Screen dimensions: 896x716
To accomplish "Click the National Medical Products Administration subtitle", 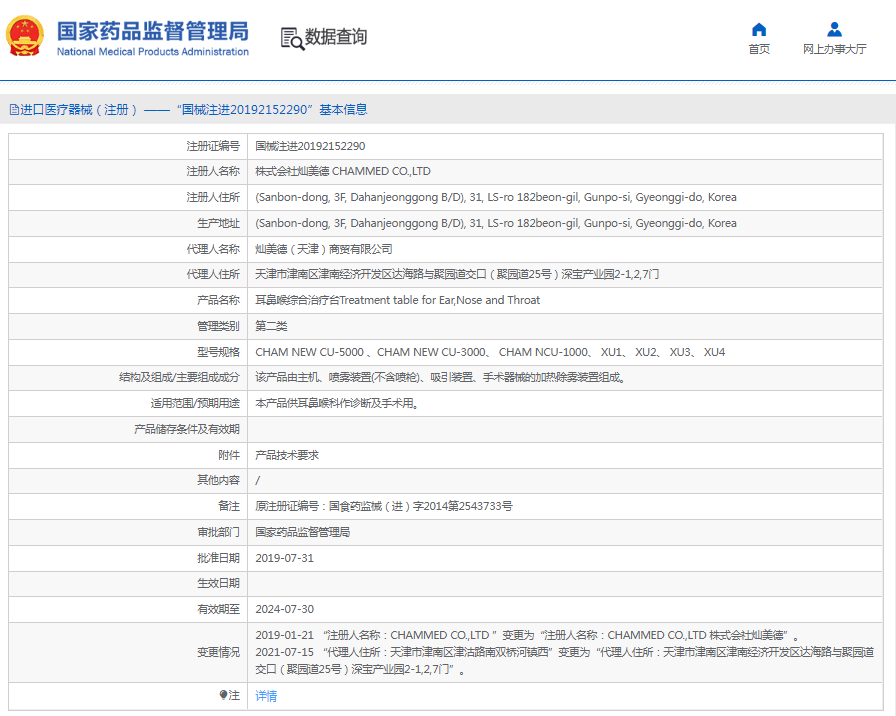I will (152, 52).
